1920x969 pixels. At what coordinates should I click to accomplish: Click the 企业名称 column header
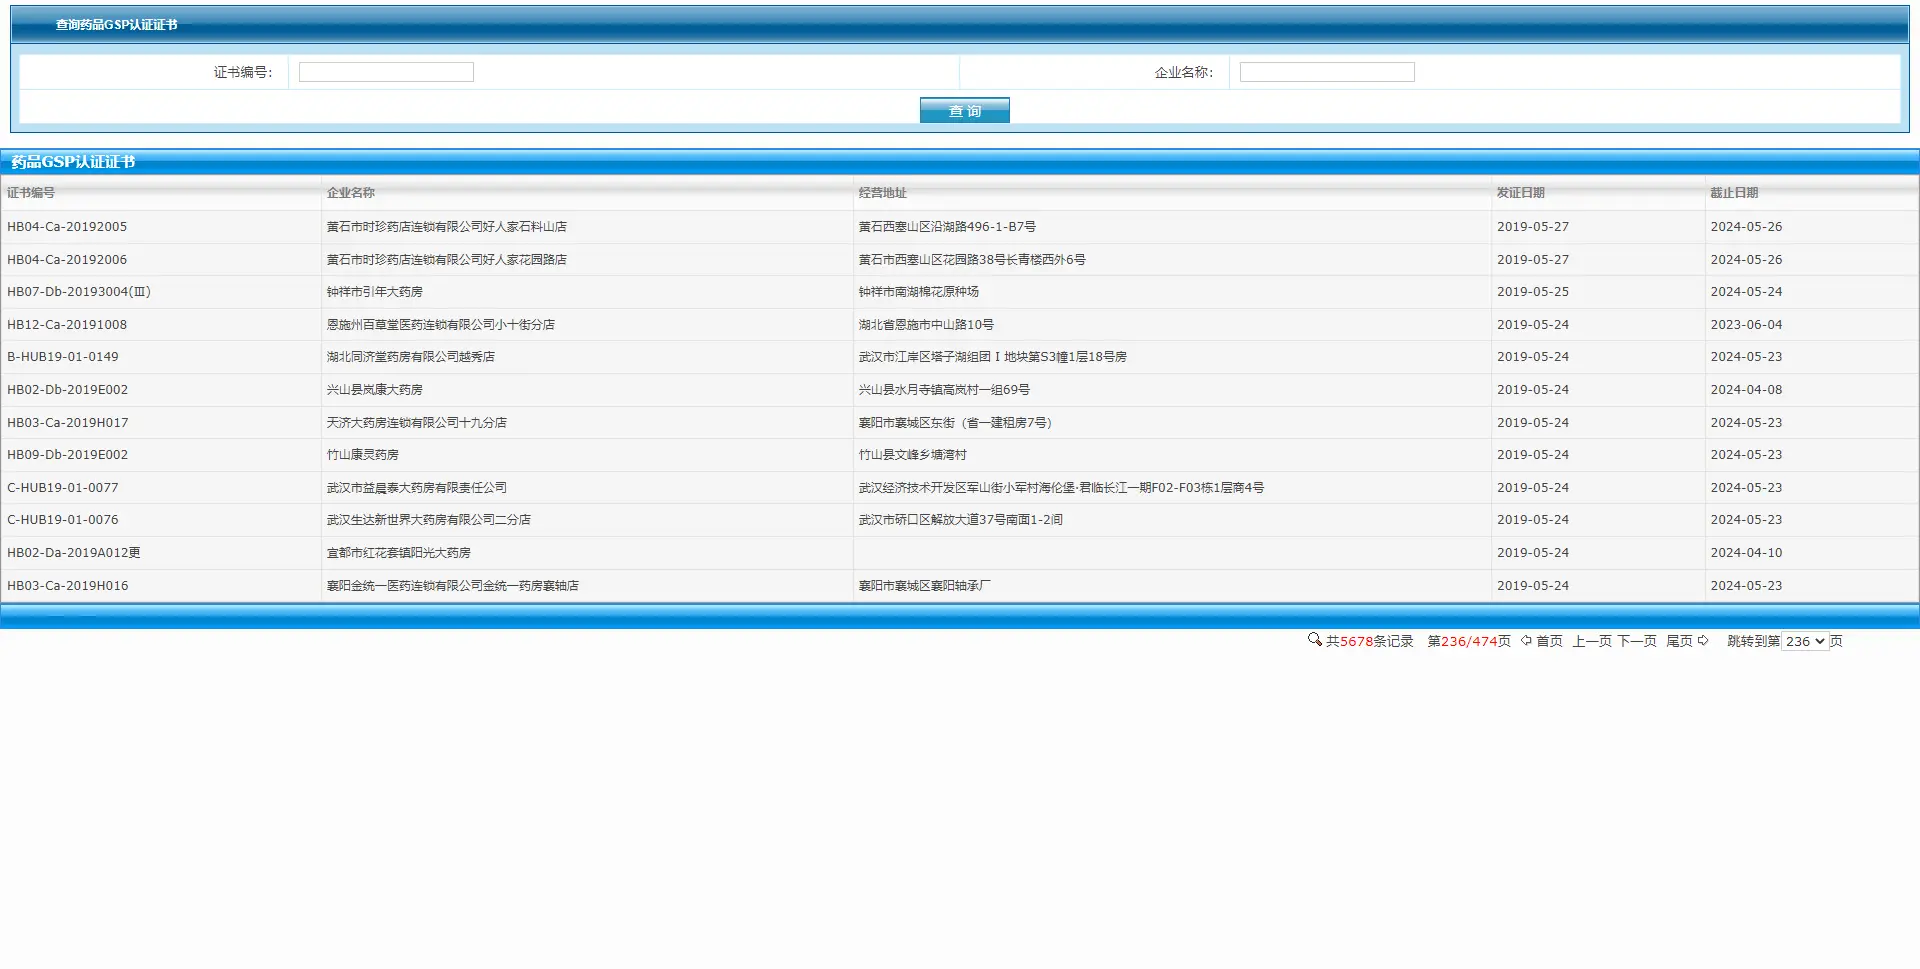(x=350, y=193)
